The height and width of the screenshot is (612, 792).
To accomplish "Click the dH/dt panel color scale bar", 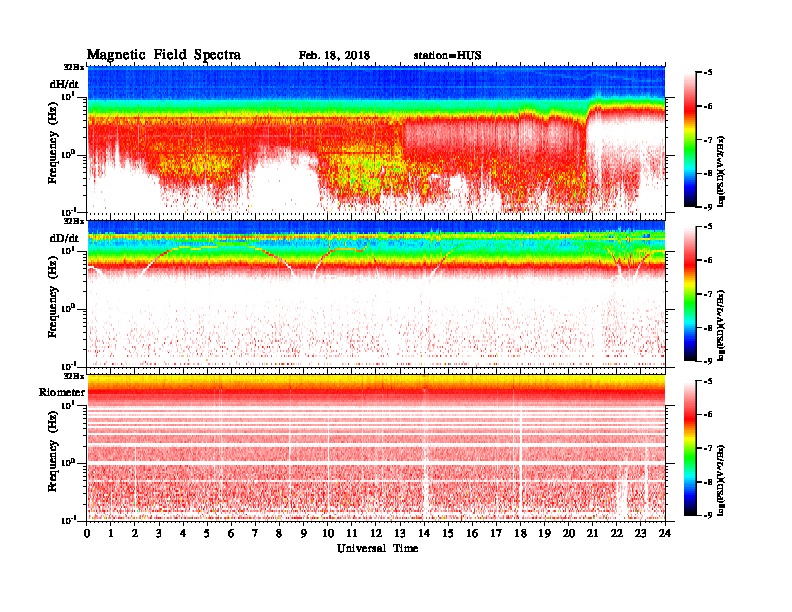I will pyautogui.click(x=690, y=140).
